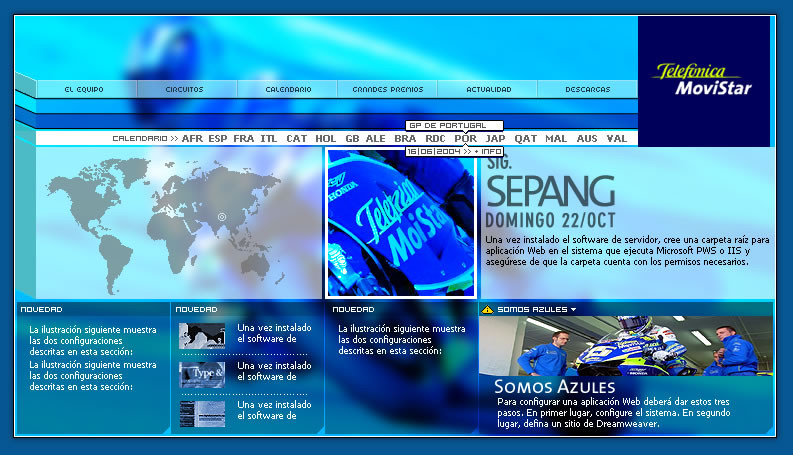Click the second left Novedad paragraph
Viewport: 793px width, 455px height.
tap(93, 376)
